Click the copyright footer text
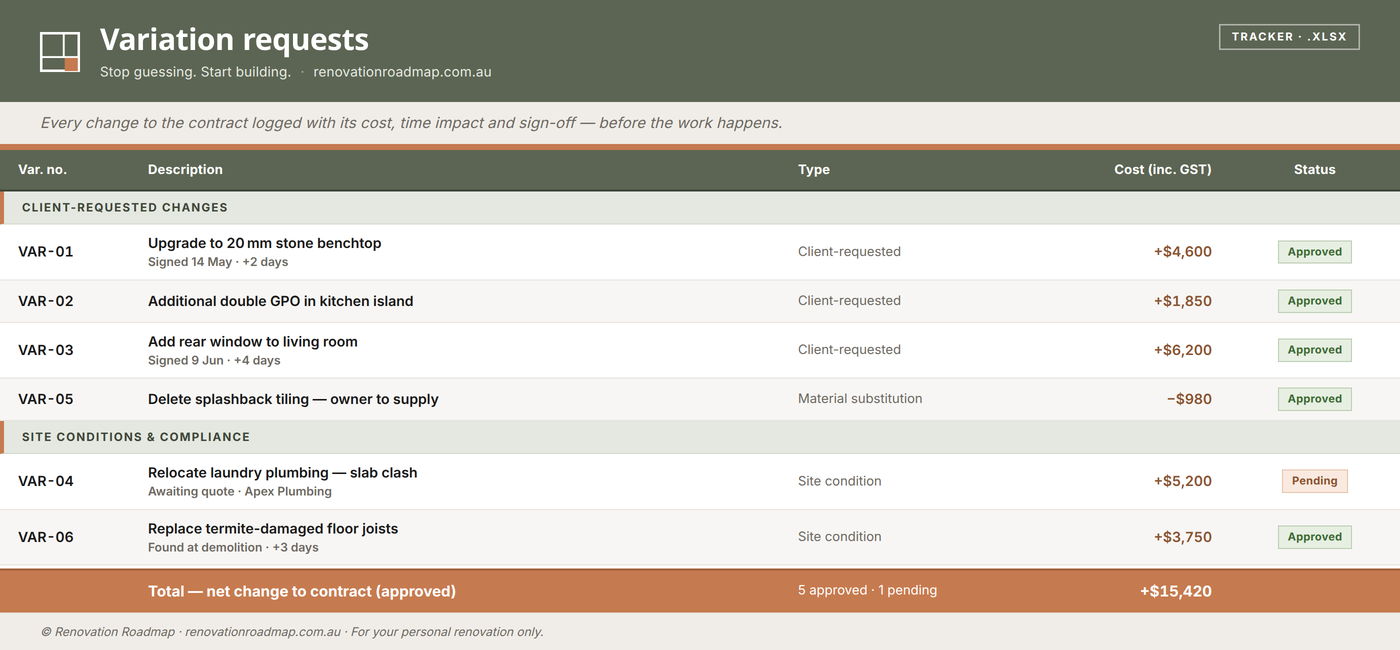This screenshot has width=1400, height=650. (x=292, y=632)
